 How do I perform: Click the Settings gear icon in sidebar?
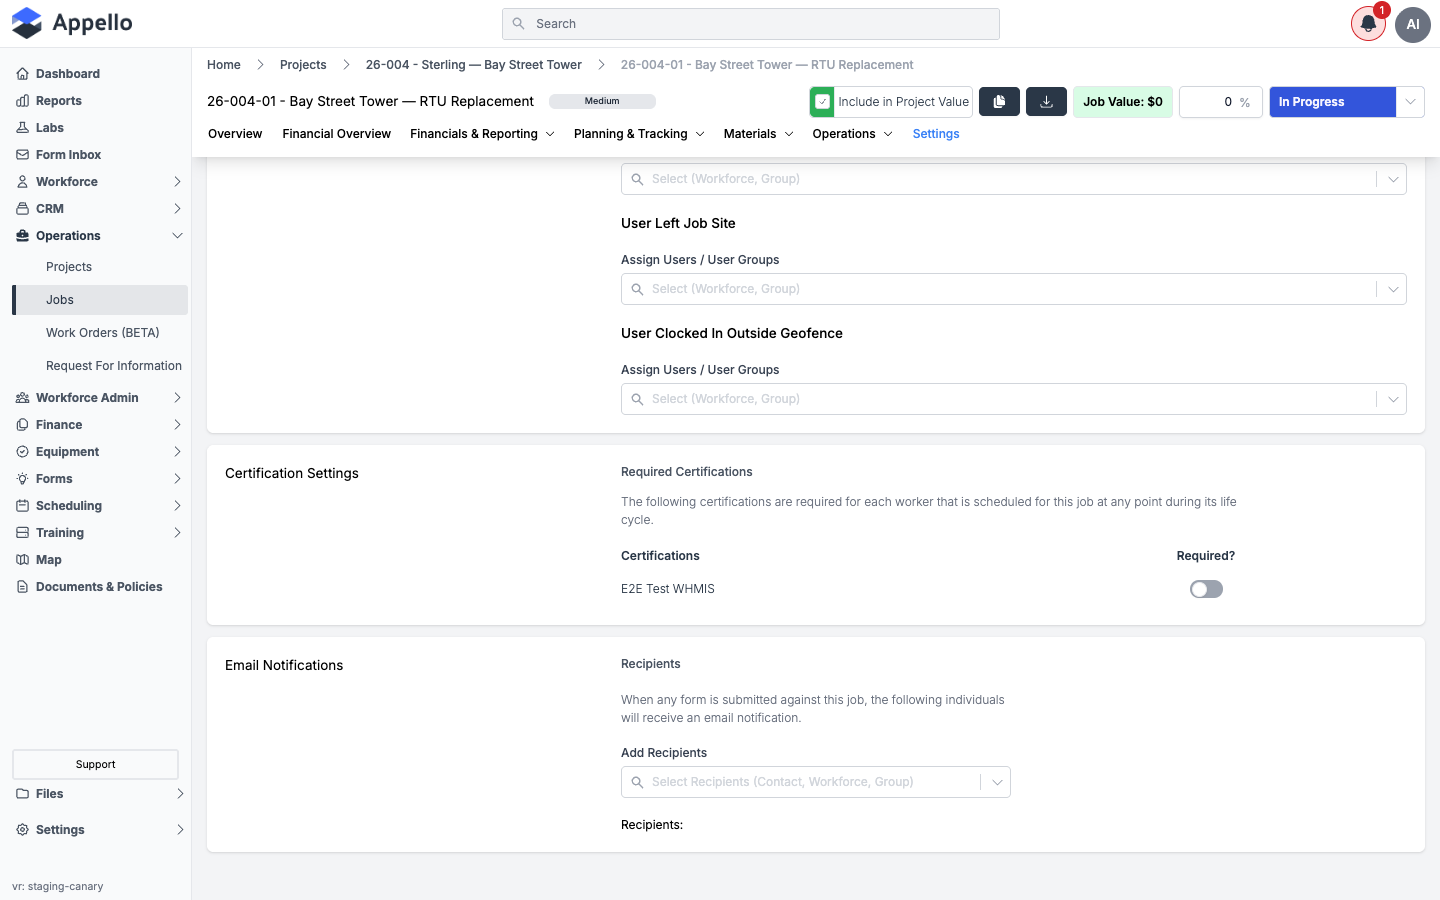coord(22,830)
